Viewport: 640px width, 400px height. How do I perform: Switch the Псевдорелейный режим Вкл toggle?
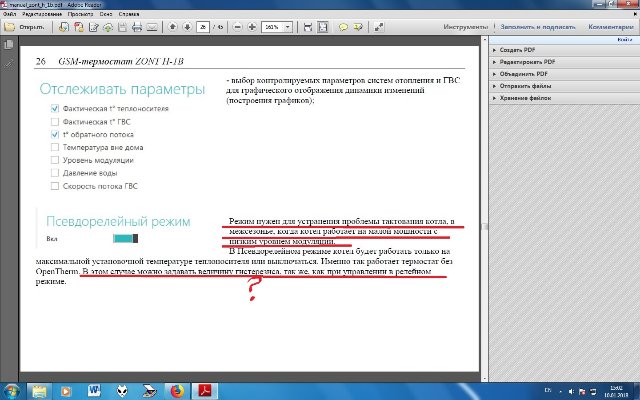point(124,239)
